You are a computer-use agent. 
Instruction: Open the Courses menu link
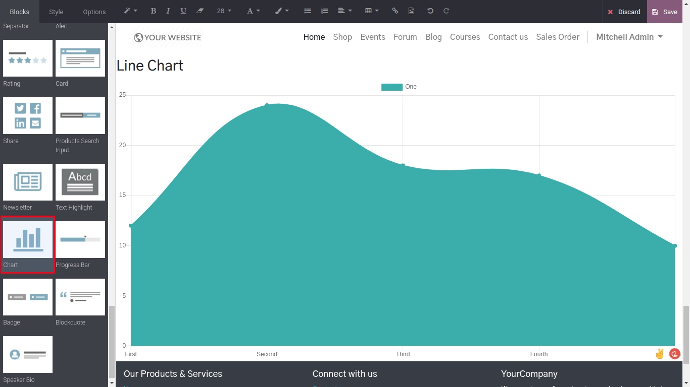click(x=465, y=37)
